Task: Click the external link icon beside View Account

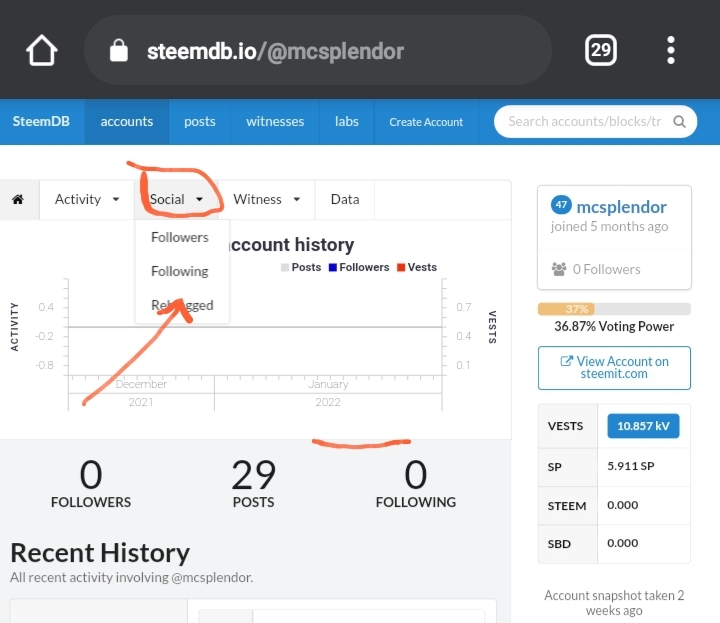Action: 567,361
